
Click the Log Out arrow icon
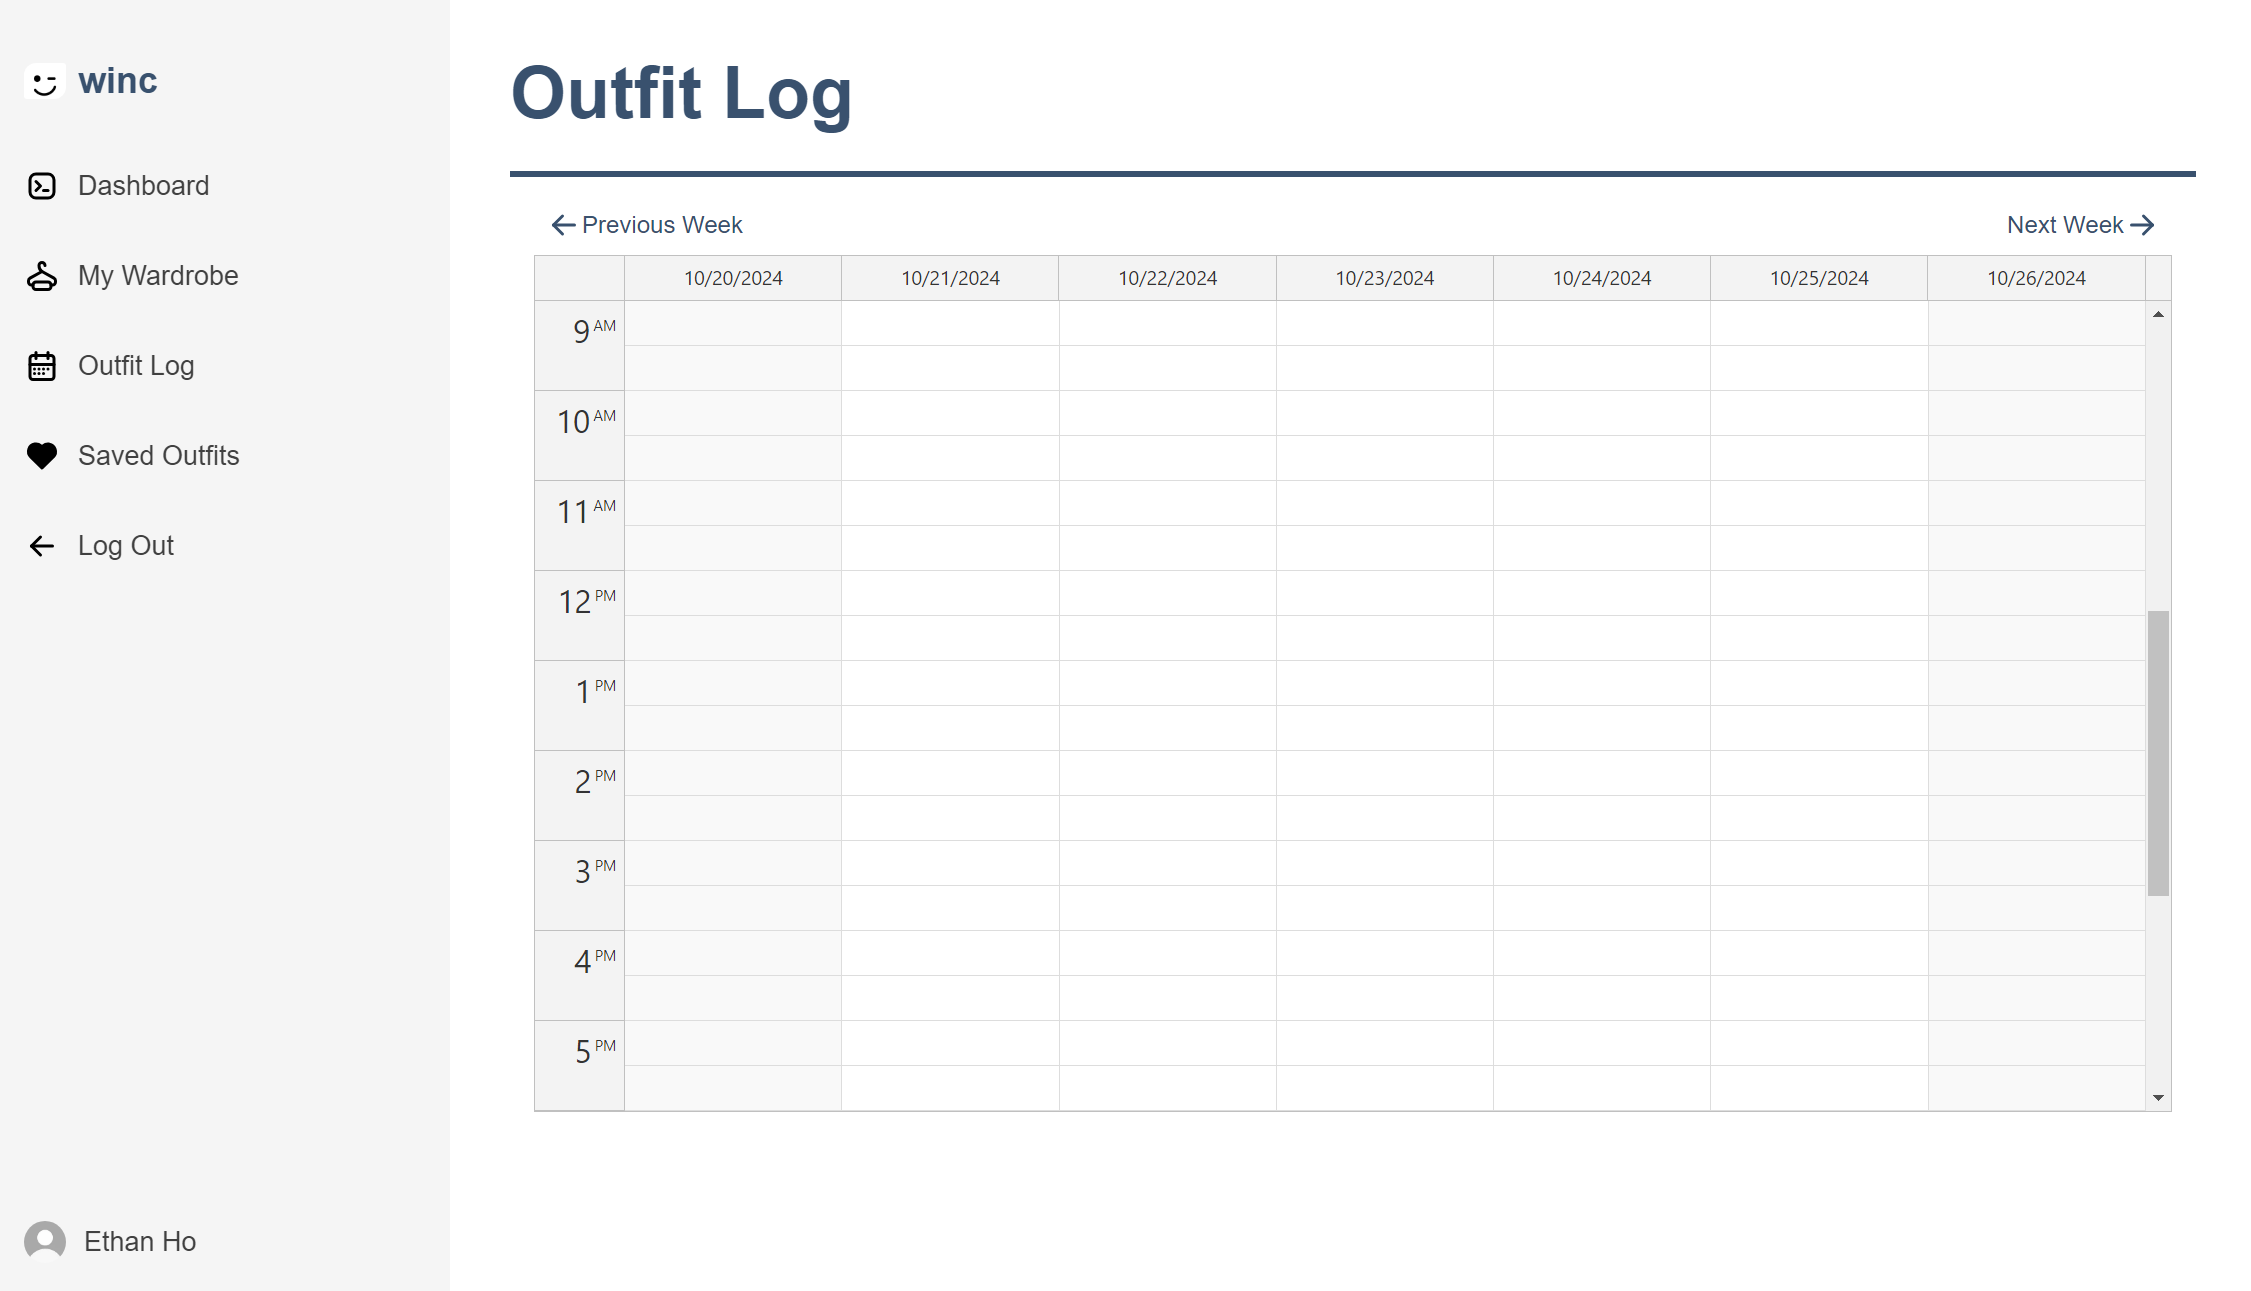tap(42, 546)
